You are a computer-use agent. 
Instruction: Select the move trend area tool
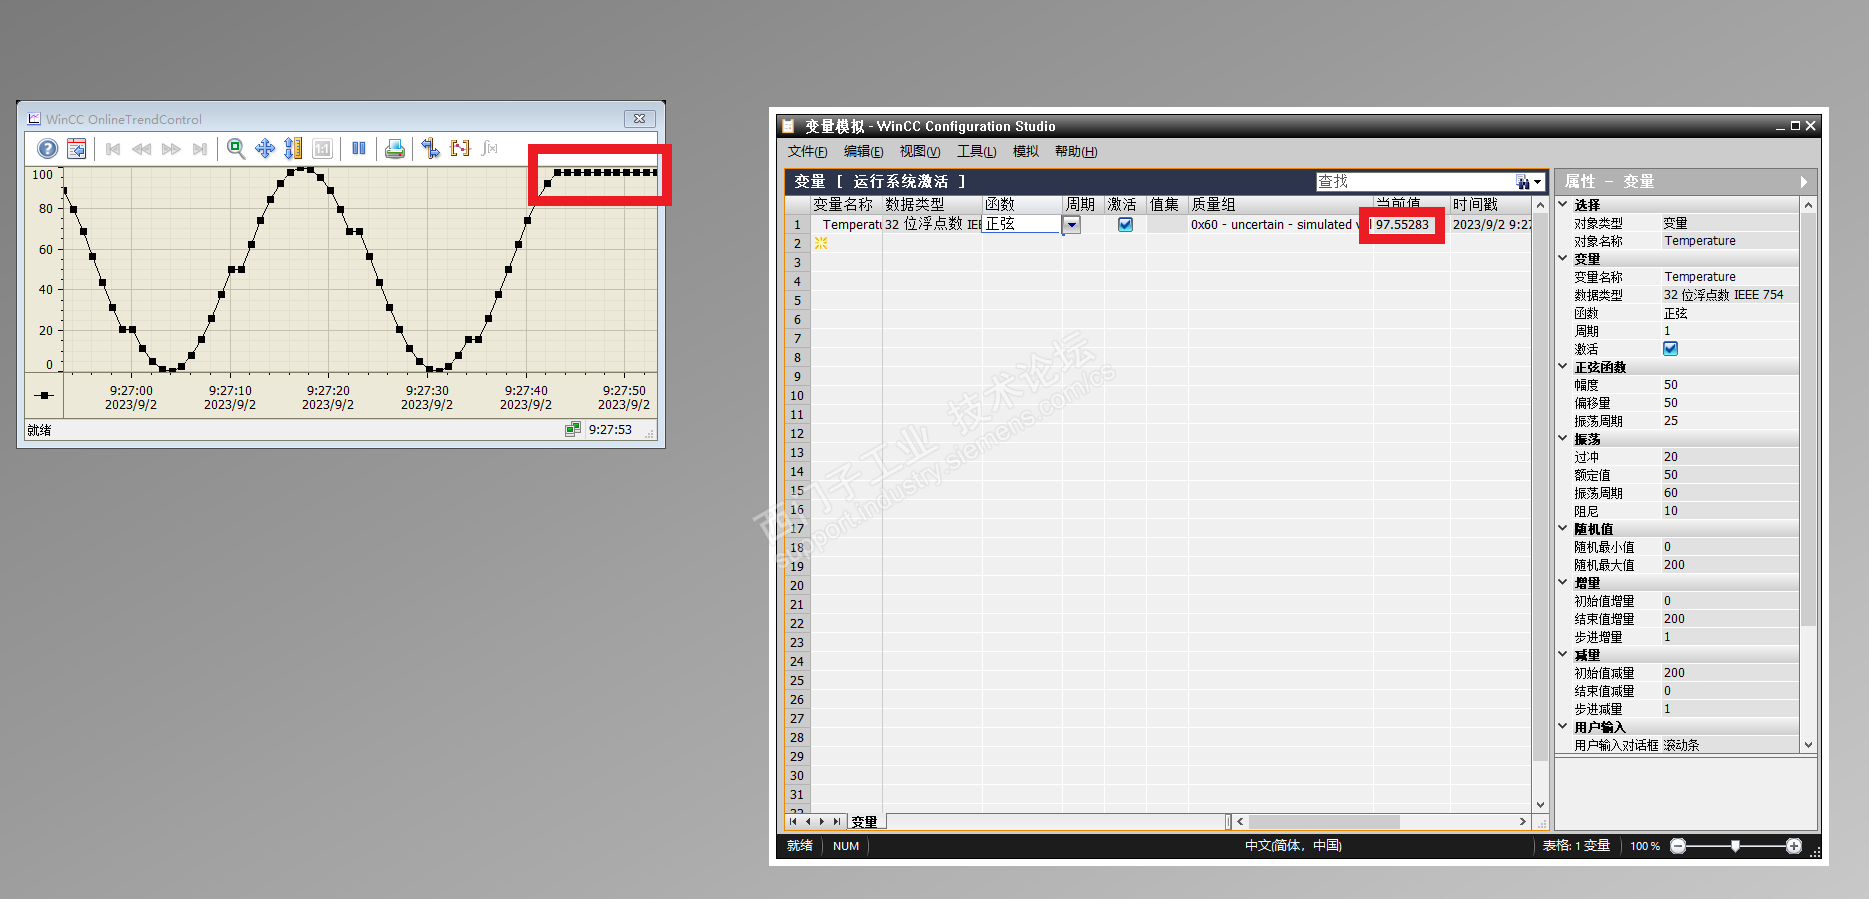pos(265,149)
